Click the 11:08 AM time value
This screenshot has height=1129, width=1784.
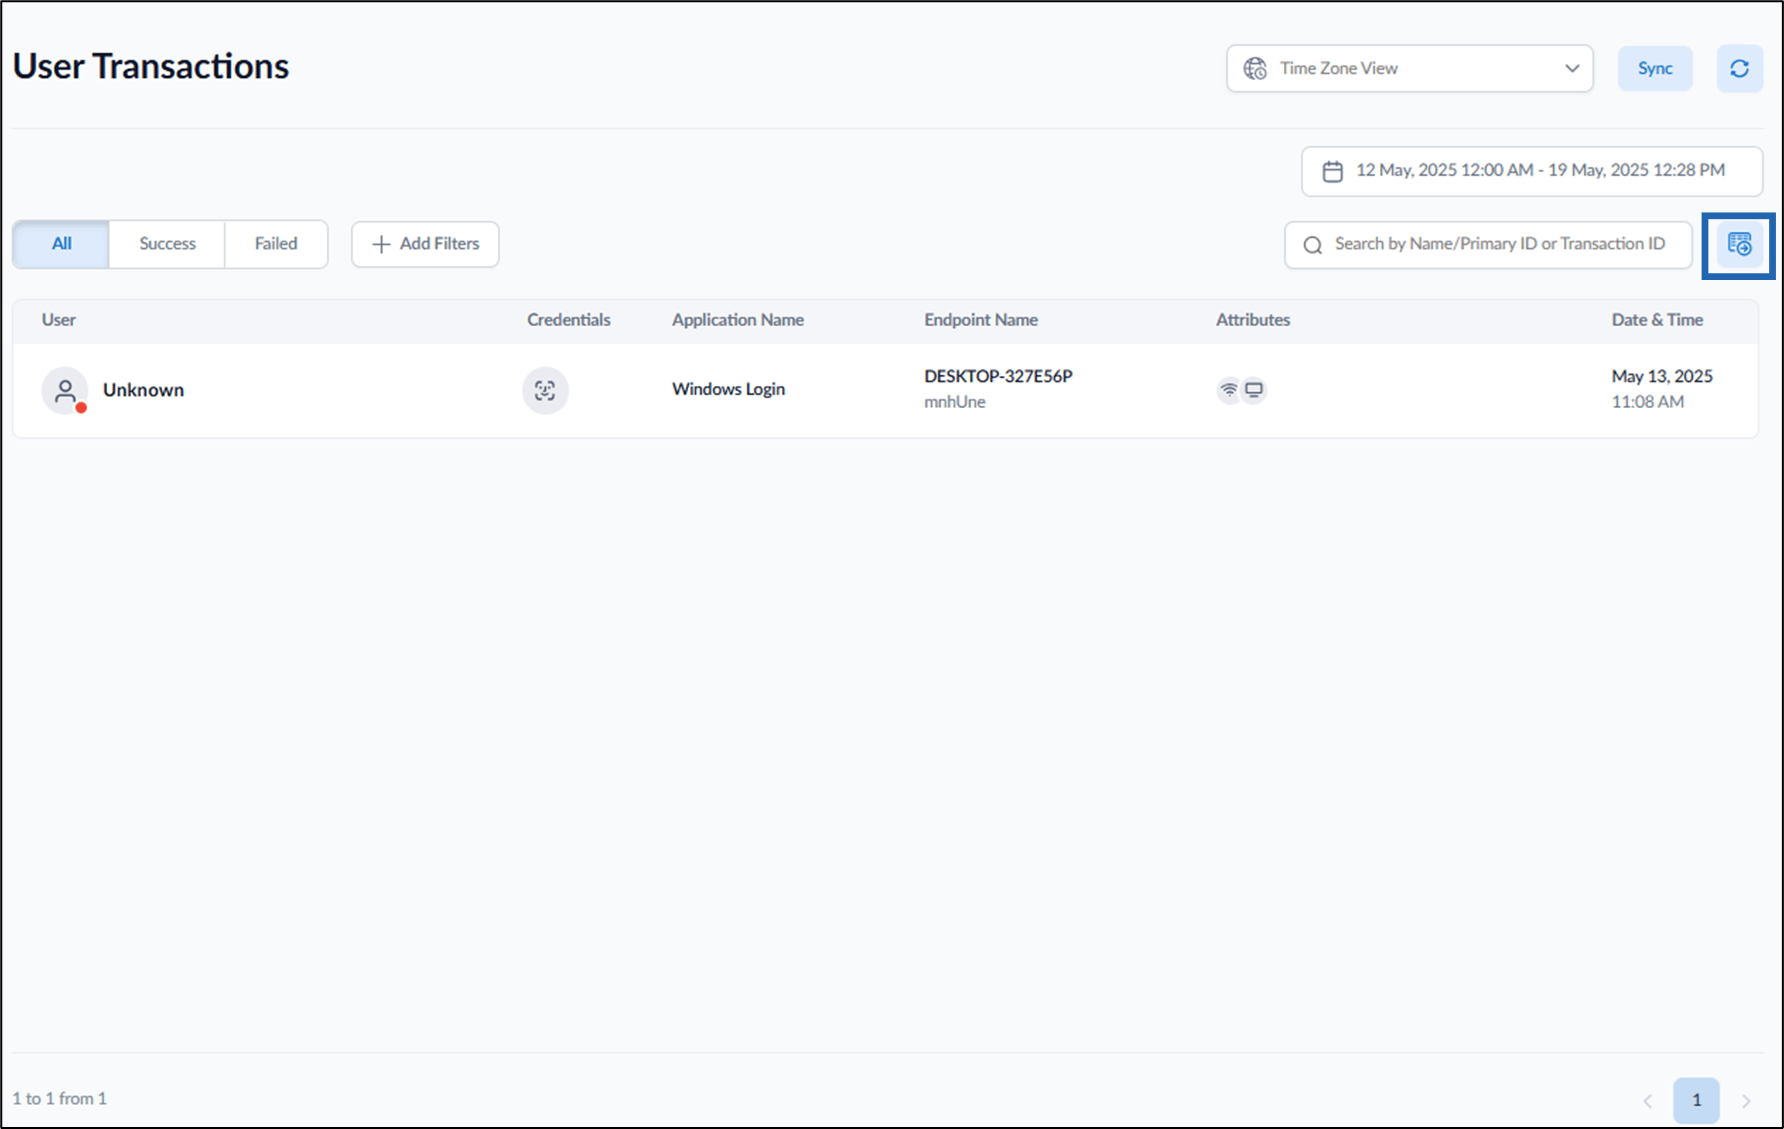1647,402
